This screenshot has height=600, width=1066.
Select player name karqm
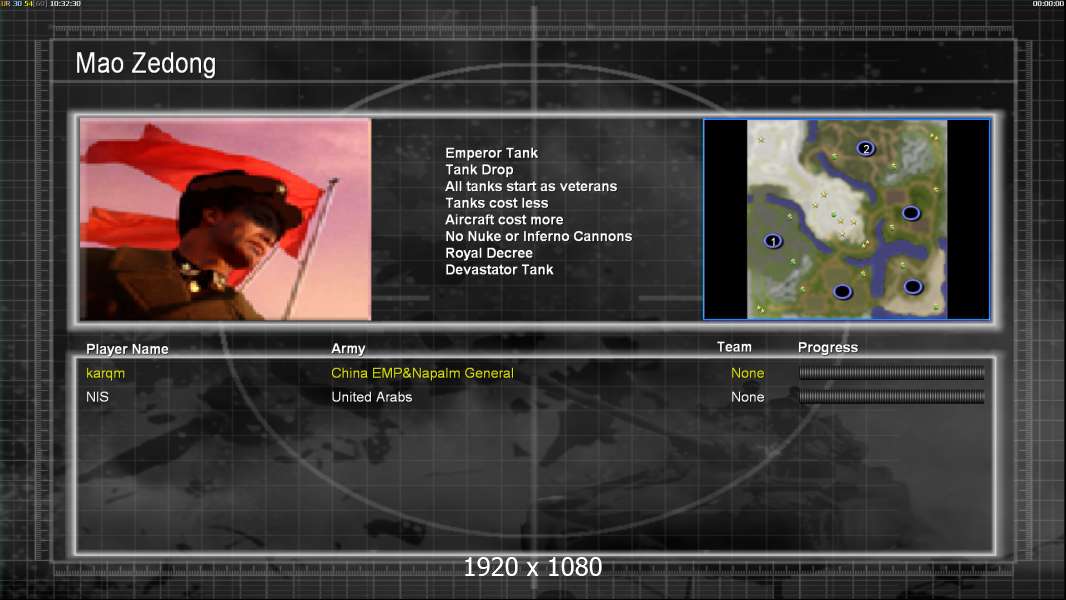(105, 373)
